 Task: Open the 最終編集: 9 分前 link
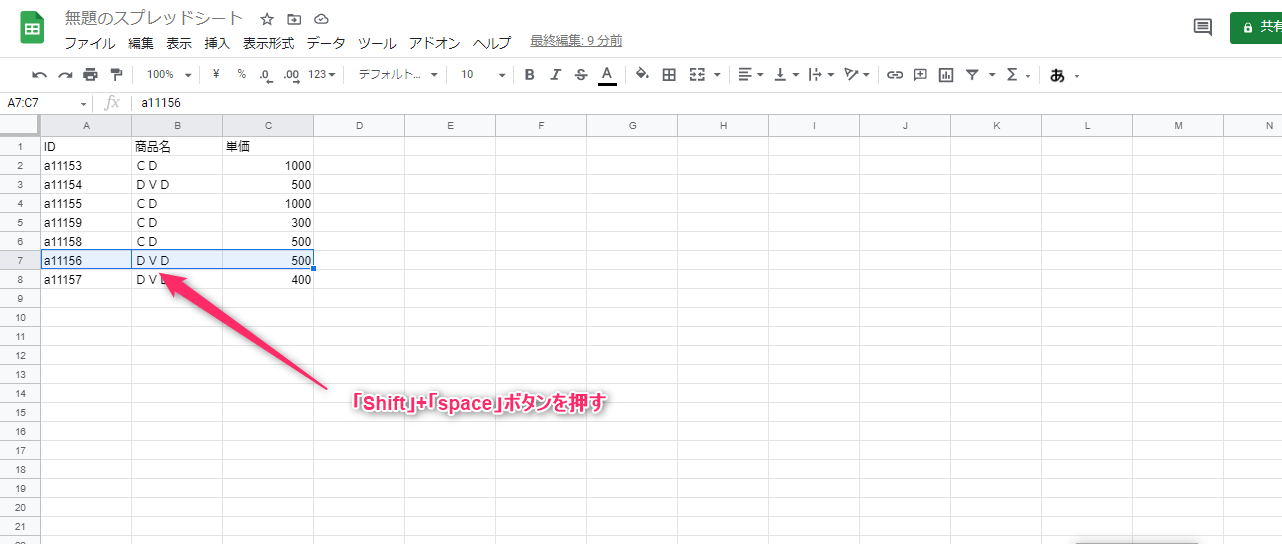click(x=576, y=41)
